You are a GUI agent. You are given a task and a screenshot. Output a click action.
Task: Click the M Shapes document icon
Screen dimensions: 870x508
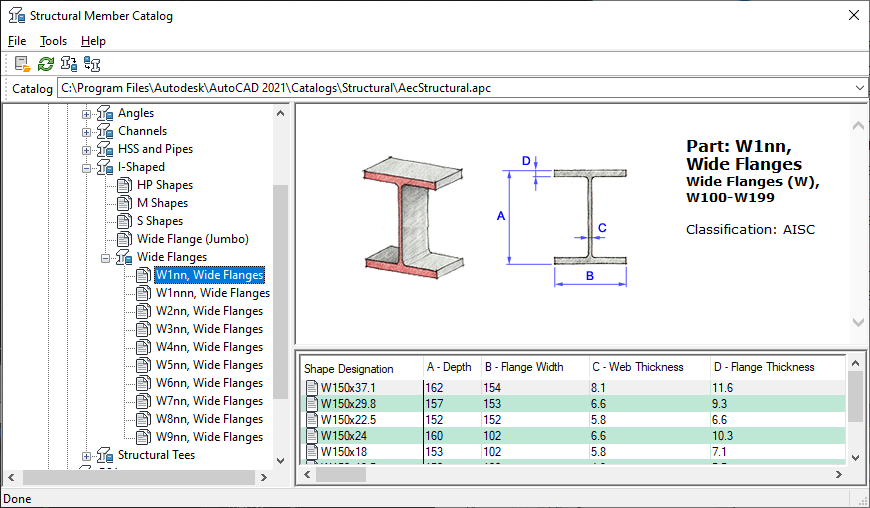coord(124,203)
